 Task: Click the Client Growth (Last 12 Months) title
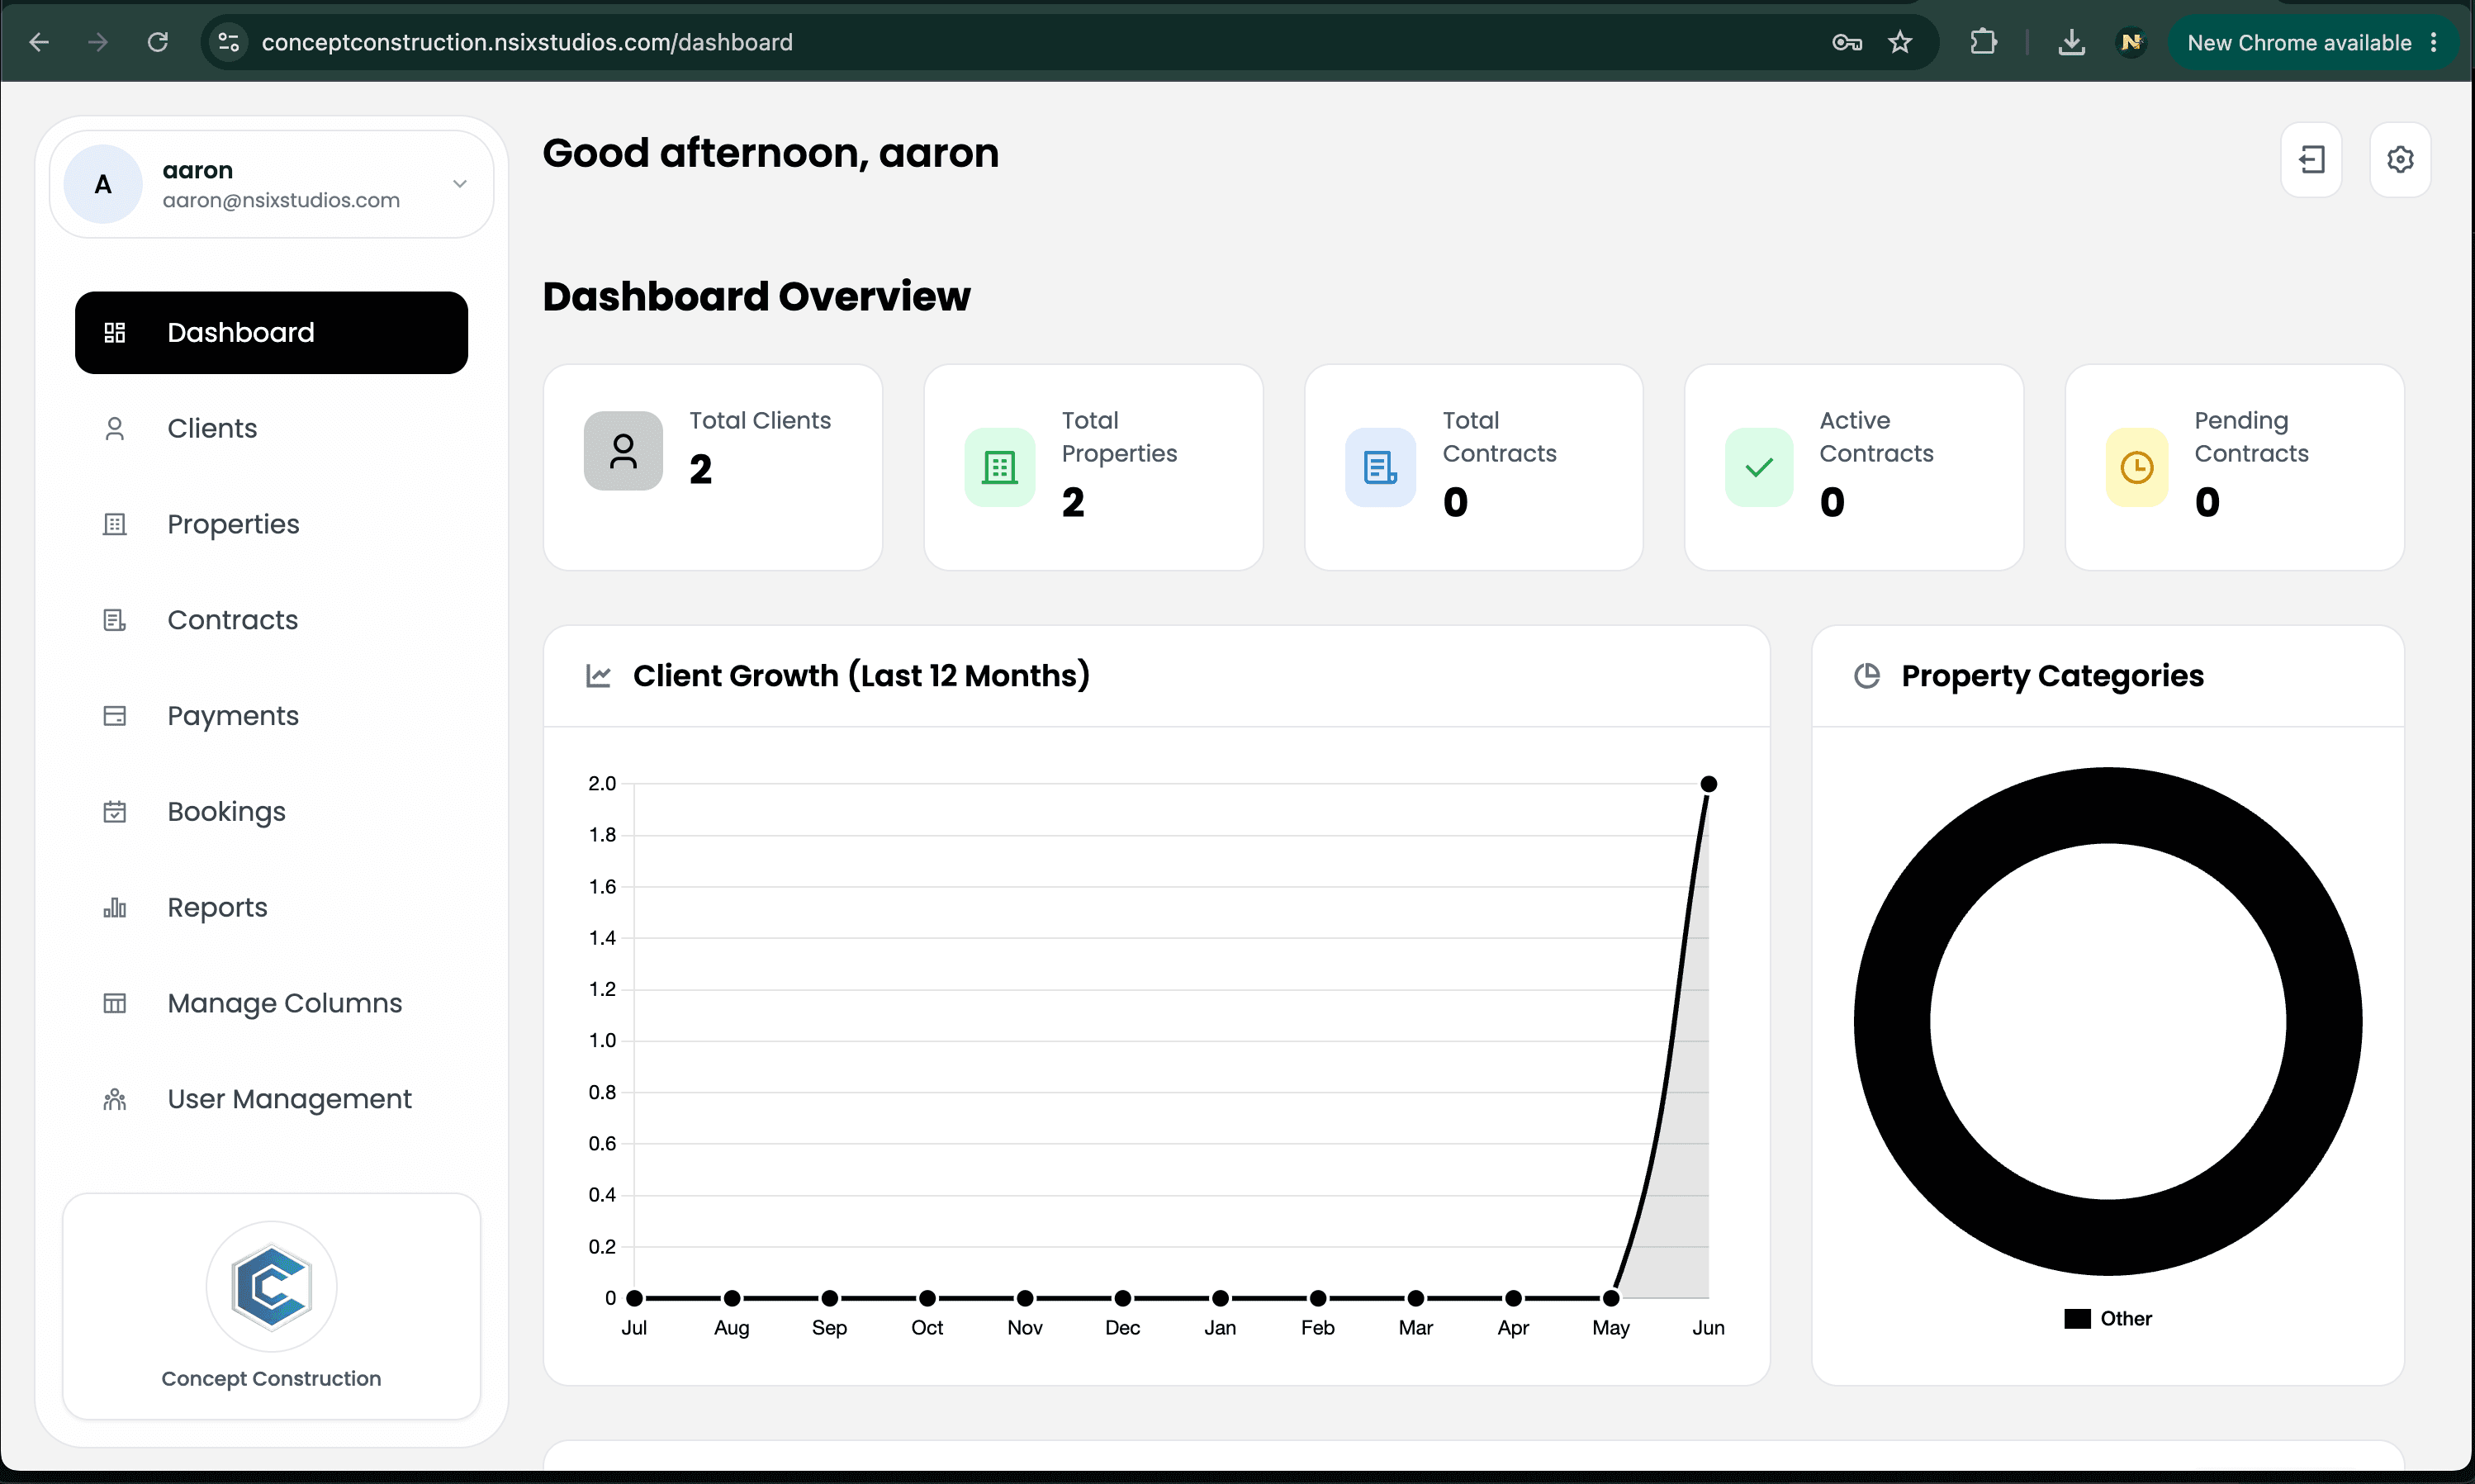point(861,676)
